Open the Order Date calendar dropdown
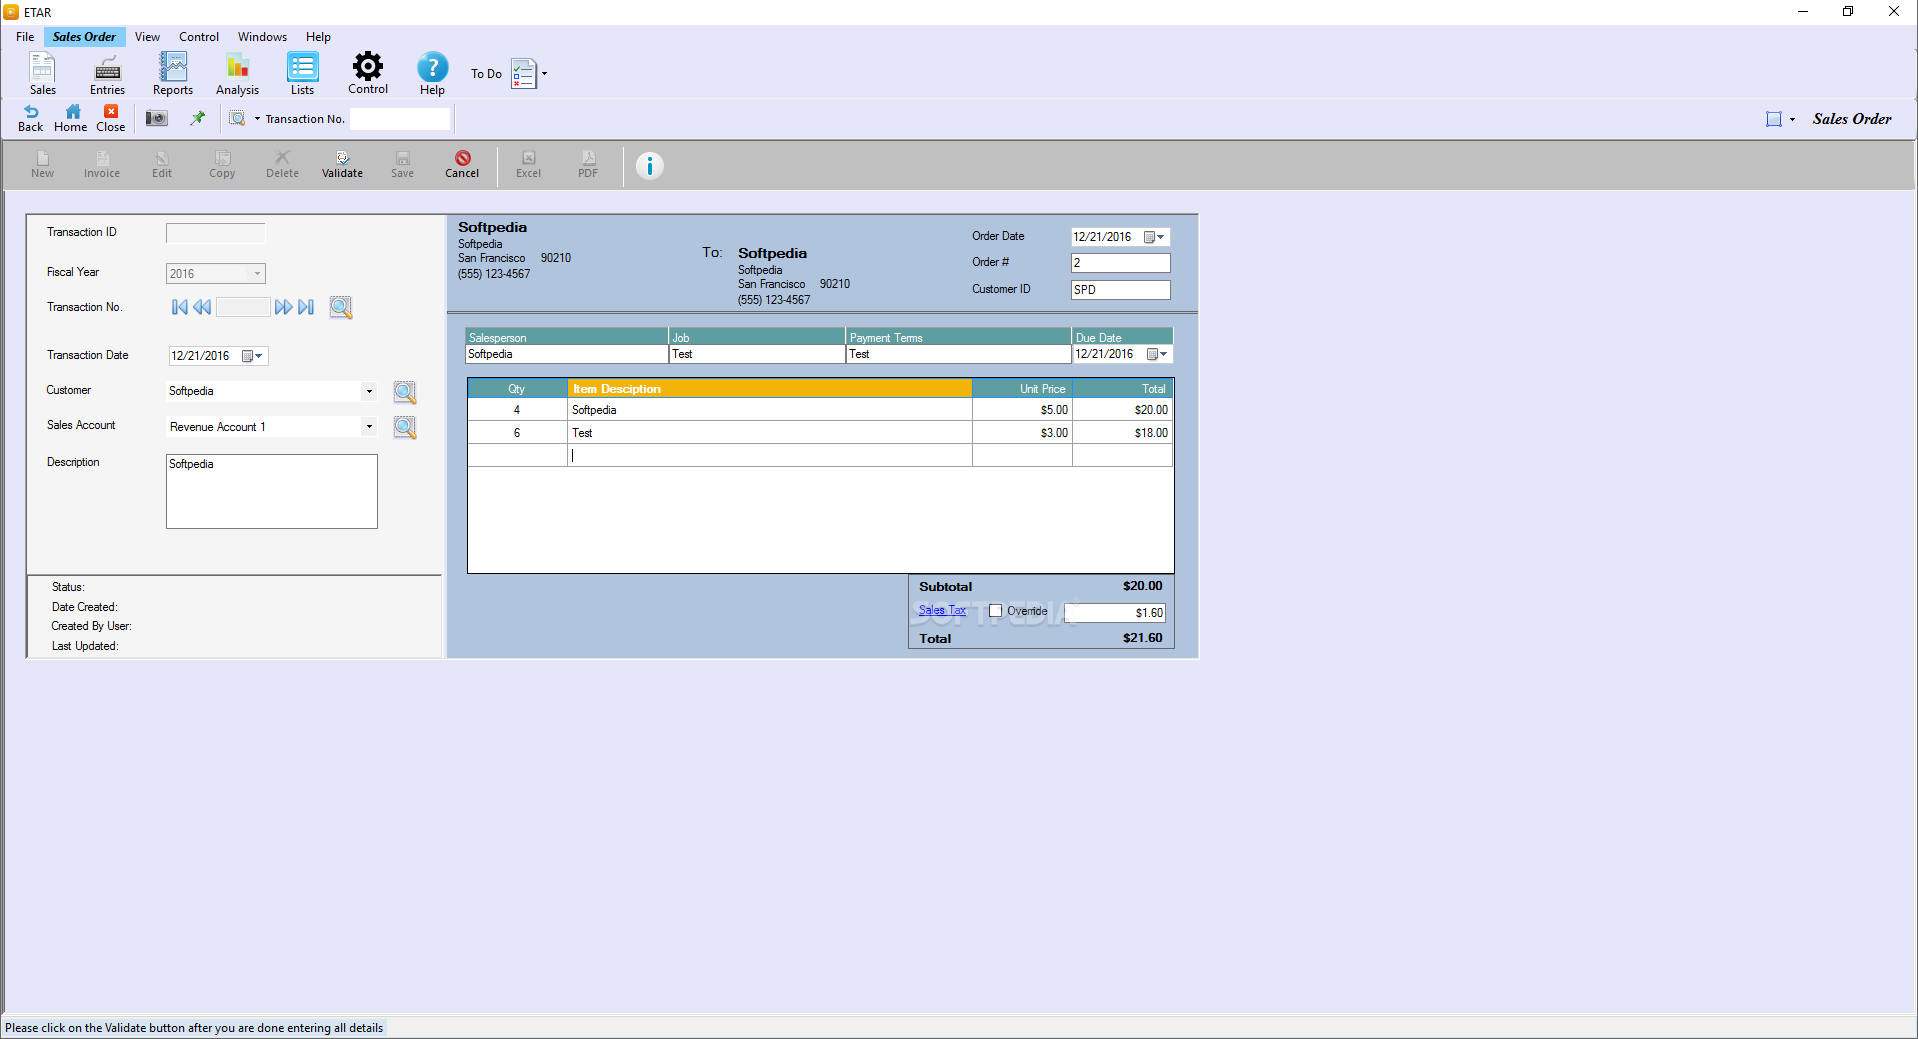This screenshot has height=1039, width=1918. (1155, 237)
